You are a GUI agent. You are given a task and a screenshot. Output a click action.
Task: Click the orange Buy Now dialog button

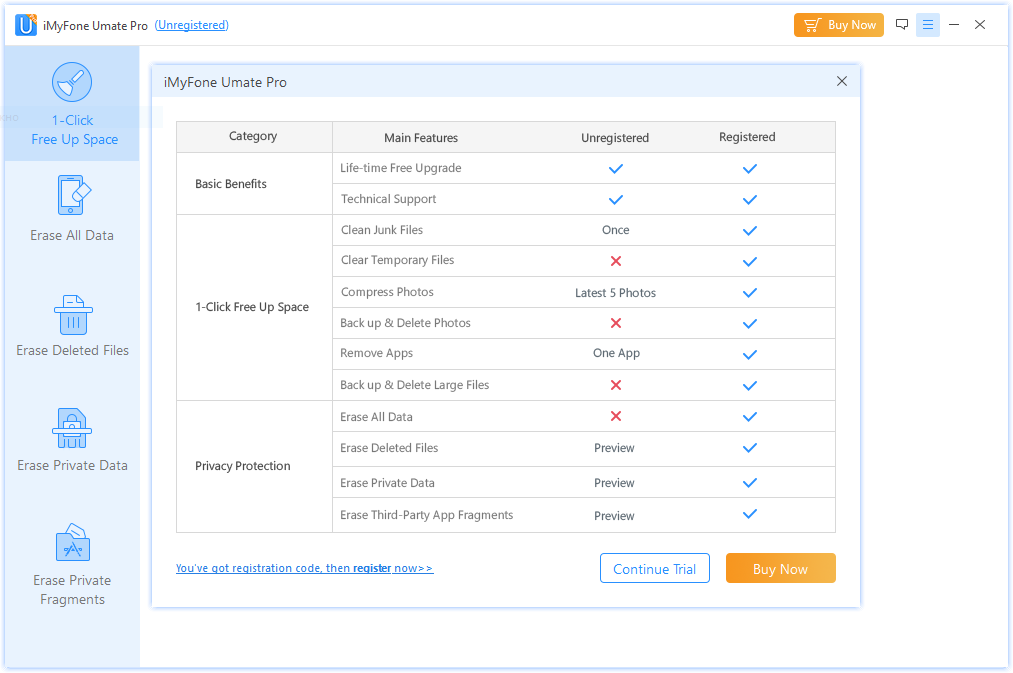pos(780,569)
